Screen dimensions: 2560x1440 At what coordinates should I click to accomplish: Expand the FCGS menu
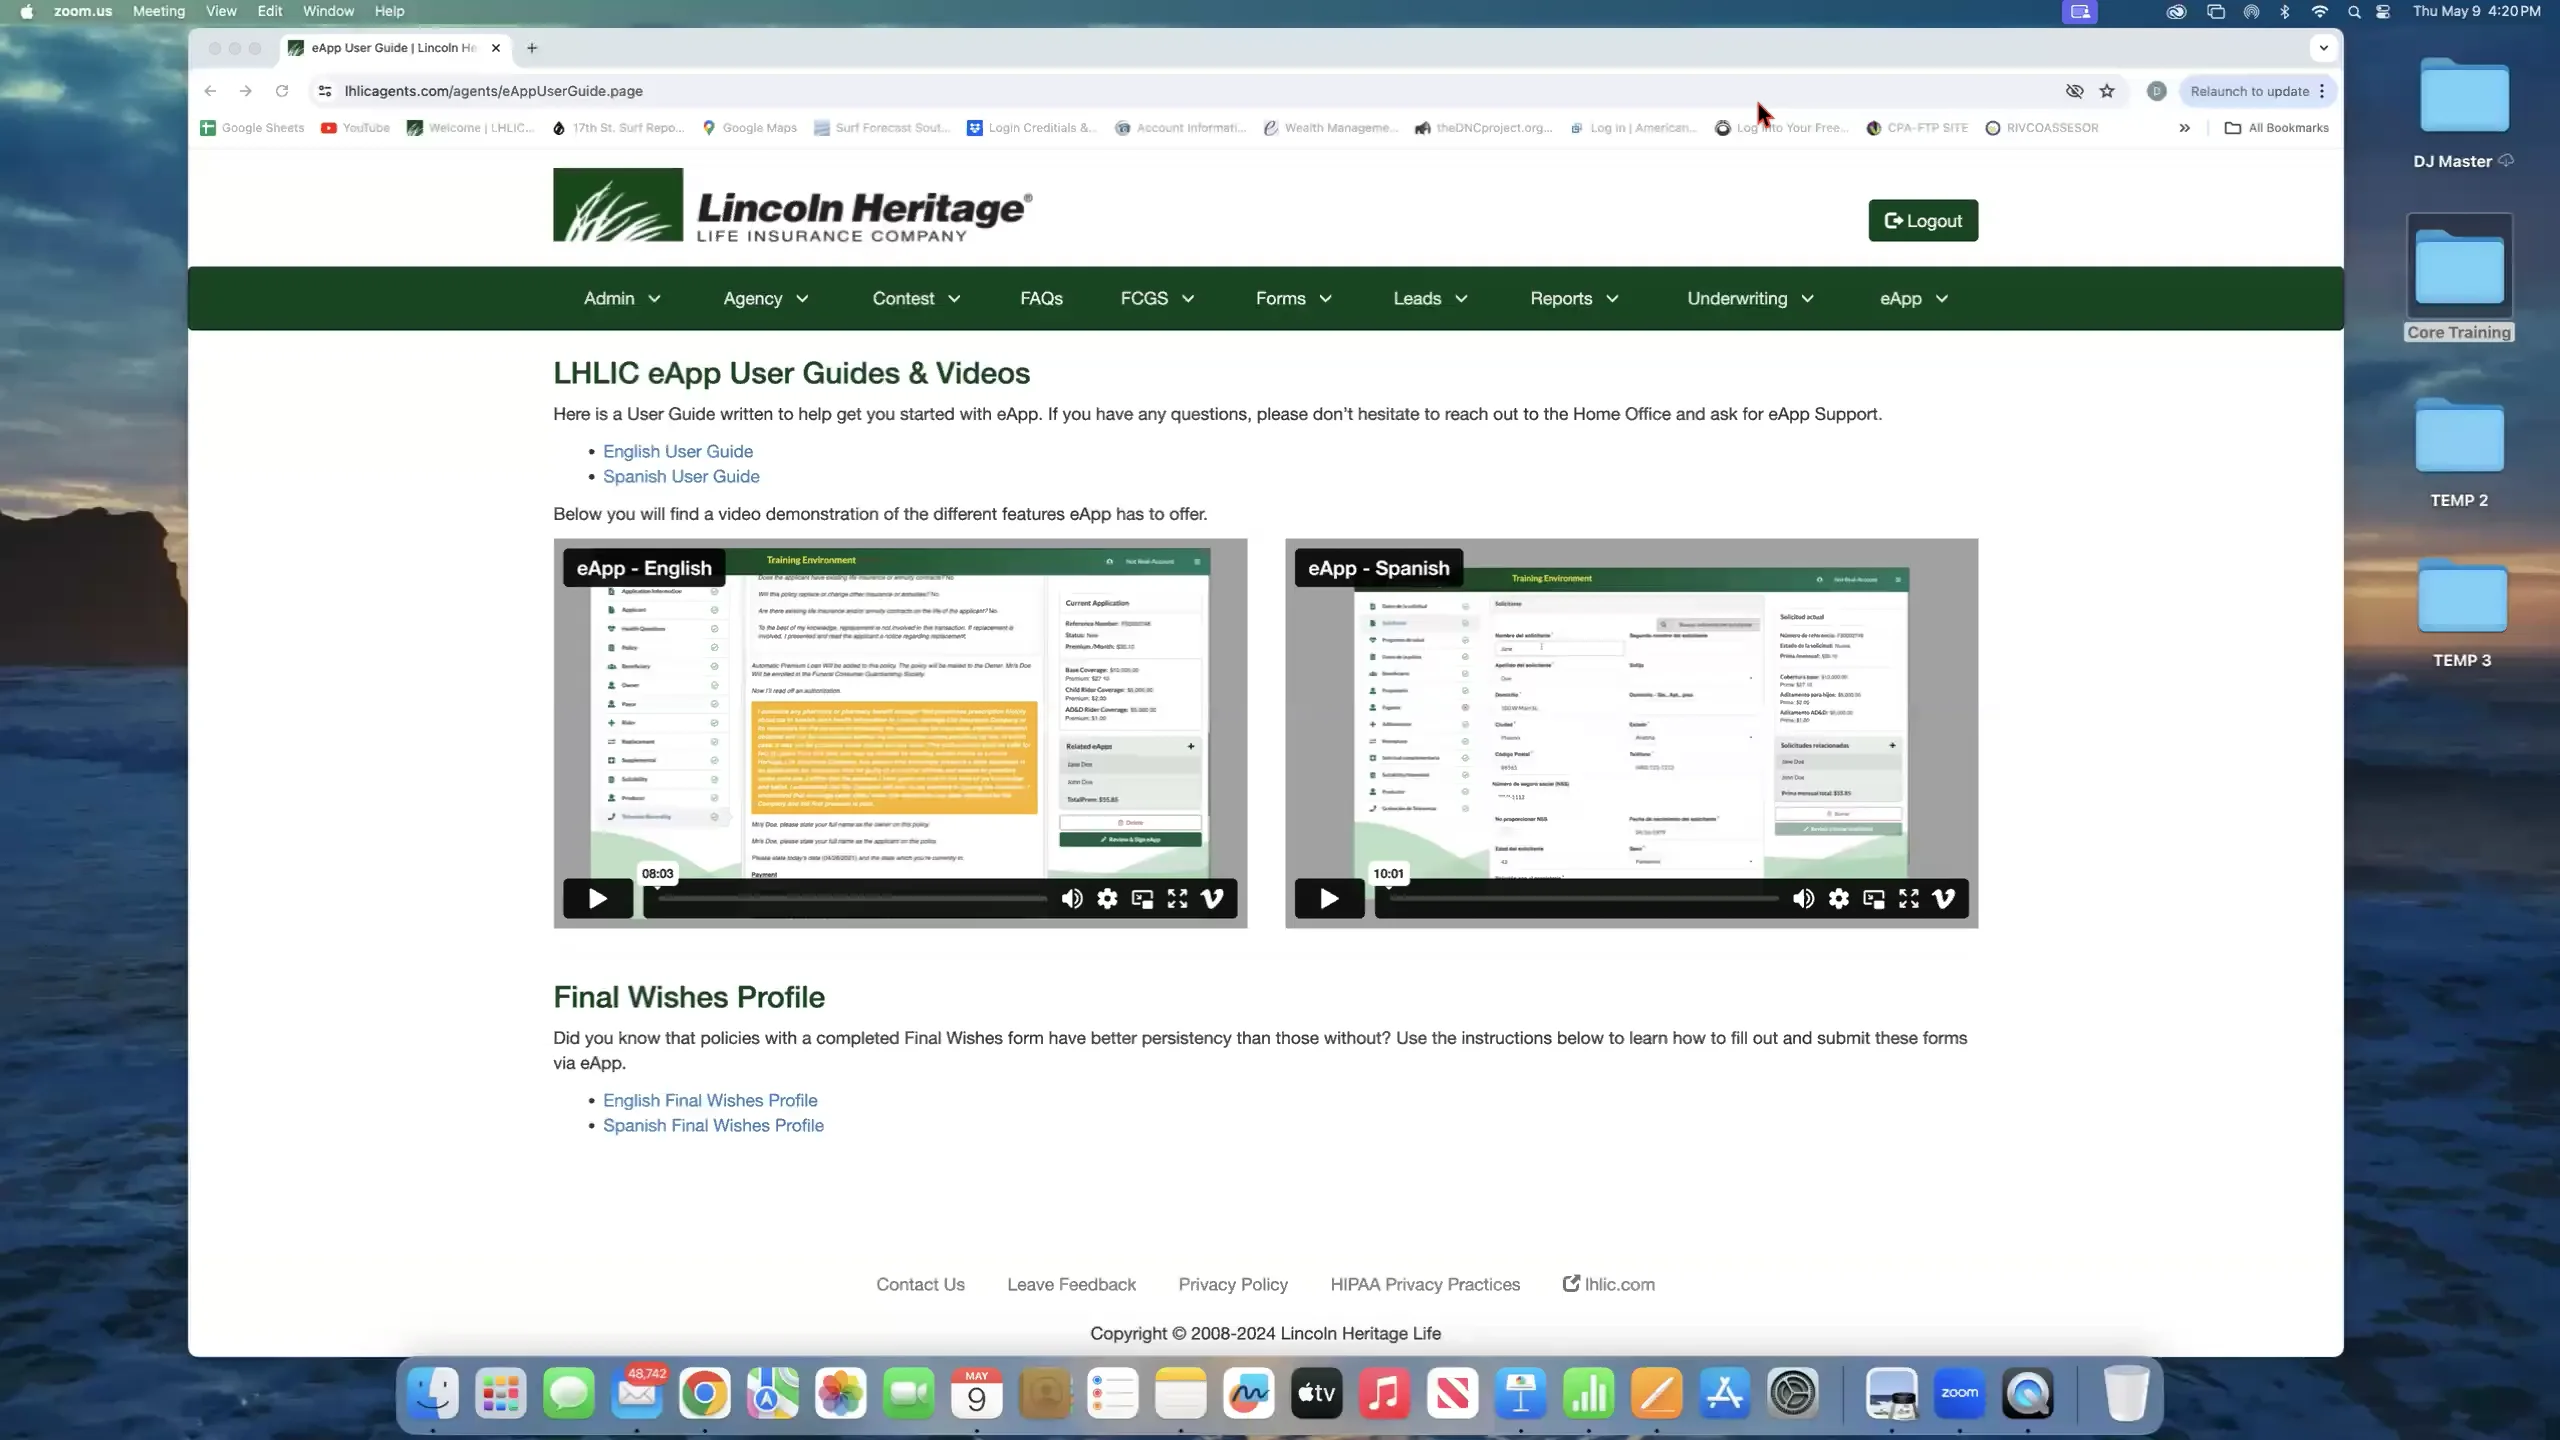1157,298
